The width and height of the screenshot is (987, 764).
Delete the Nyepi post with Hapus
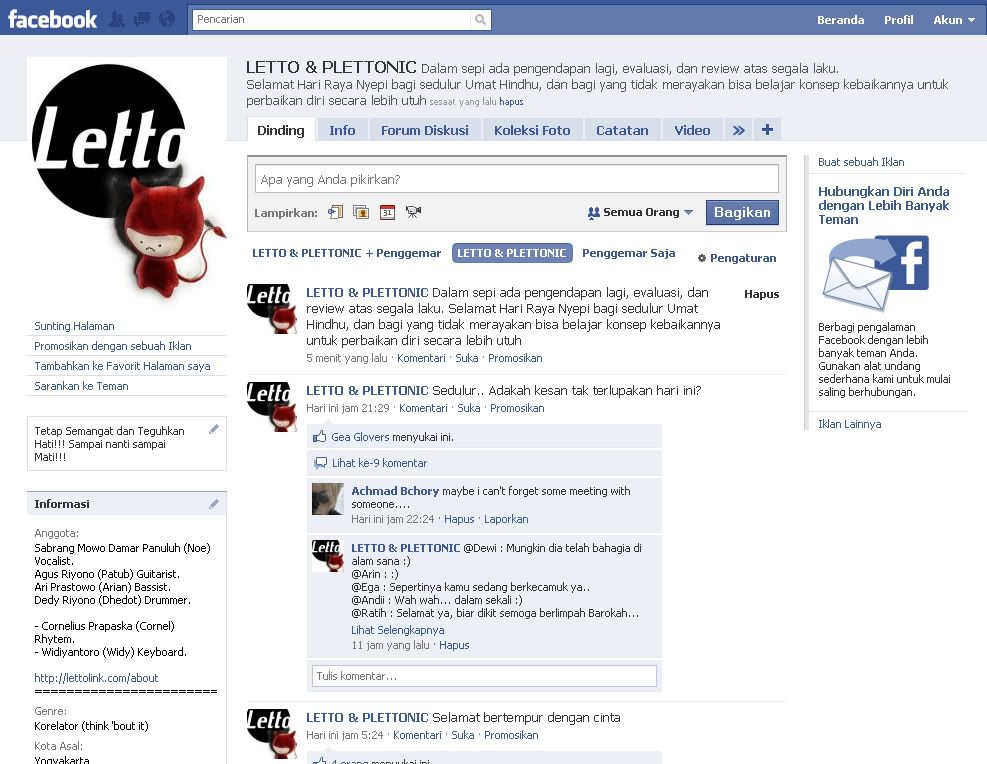(762, 294)
